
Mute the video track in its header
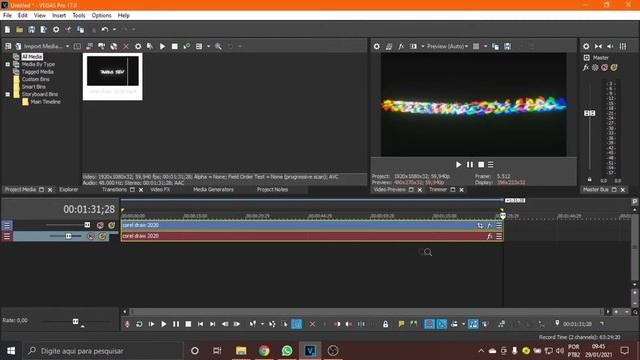[x=100, y=225]
